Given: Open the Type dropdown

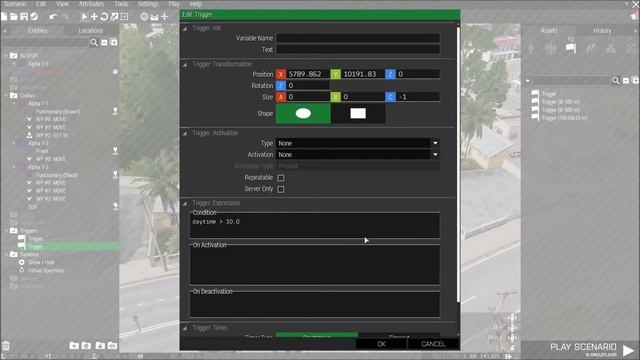Looking at the screenshot, I should coord(358,143).
